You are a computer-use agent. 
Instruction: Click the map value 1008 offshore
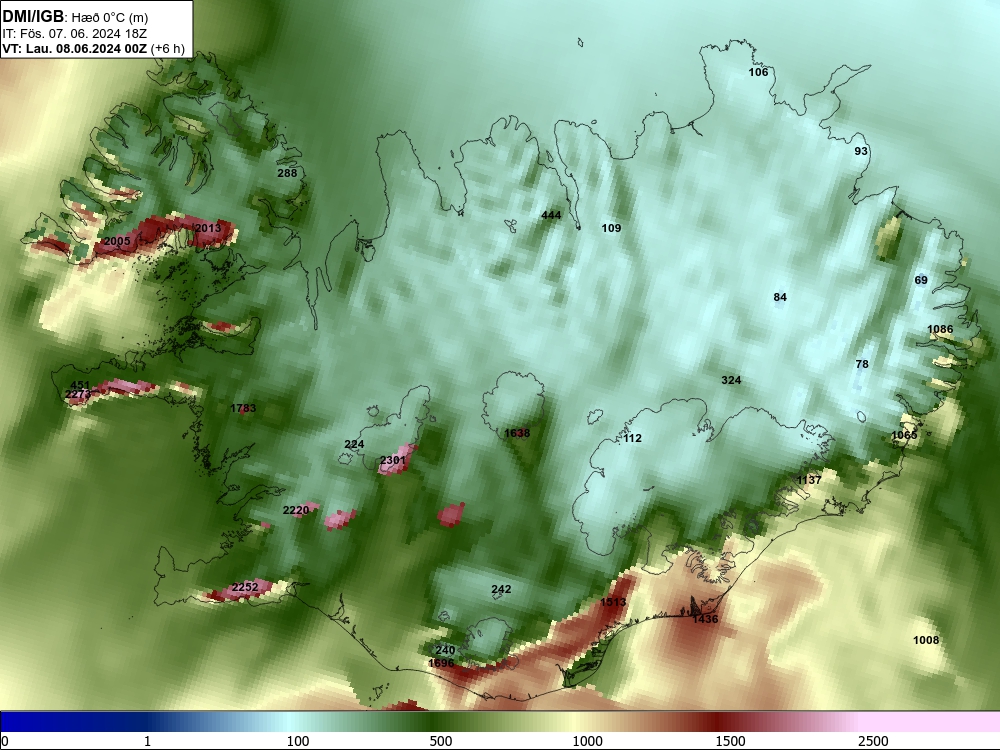(926, 640)
